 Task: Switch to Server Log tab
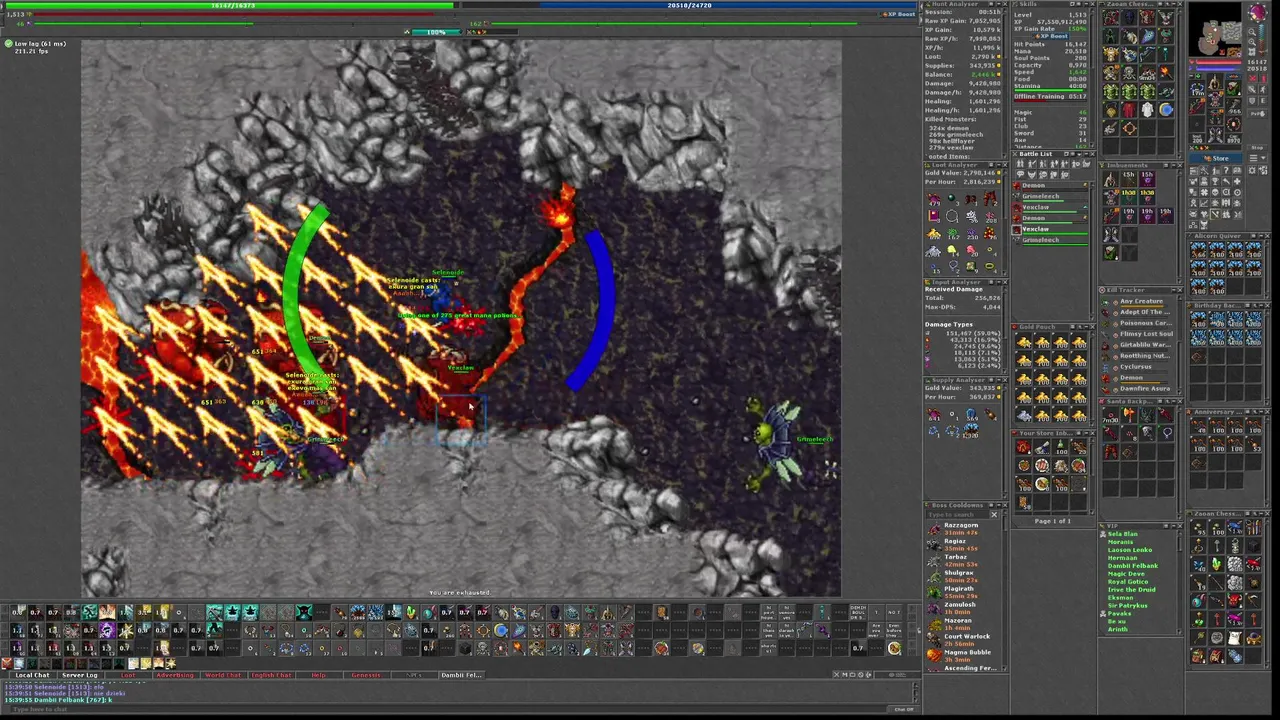point(80,675)
